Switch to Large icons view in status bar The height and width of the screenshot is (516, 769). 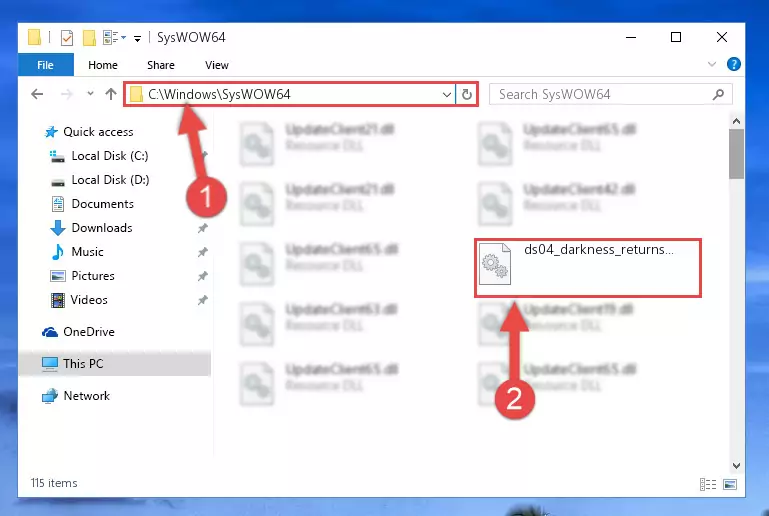(x=730, y=485)
